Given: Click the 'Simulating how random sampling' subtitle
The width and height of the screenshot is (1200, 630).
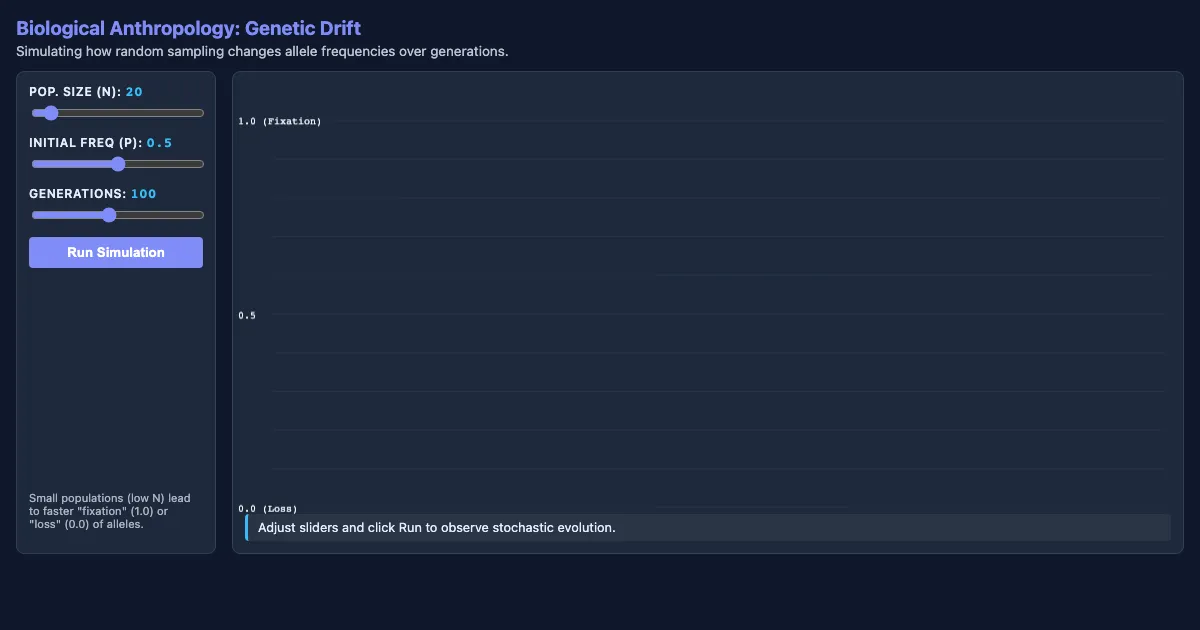Looking at the screenshot, I should click(262, 51).
